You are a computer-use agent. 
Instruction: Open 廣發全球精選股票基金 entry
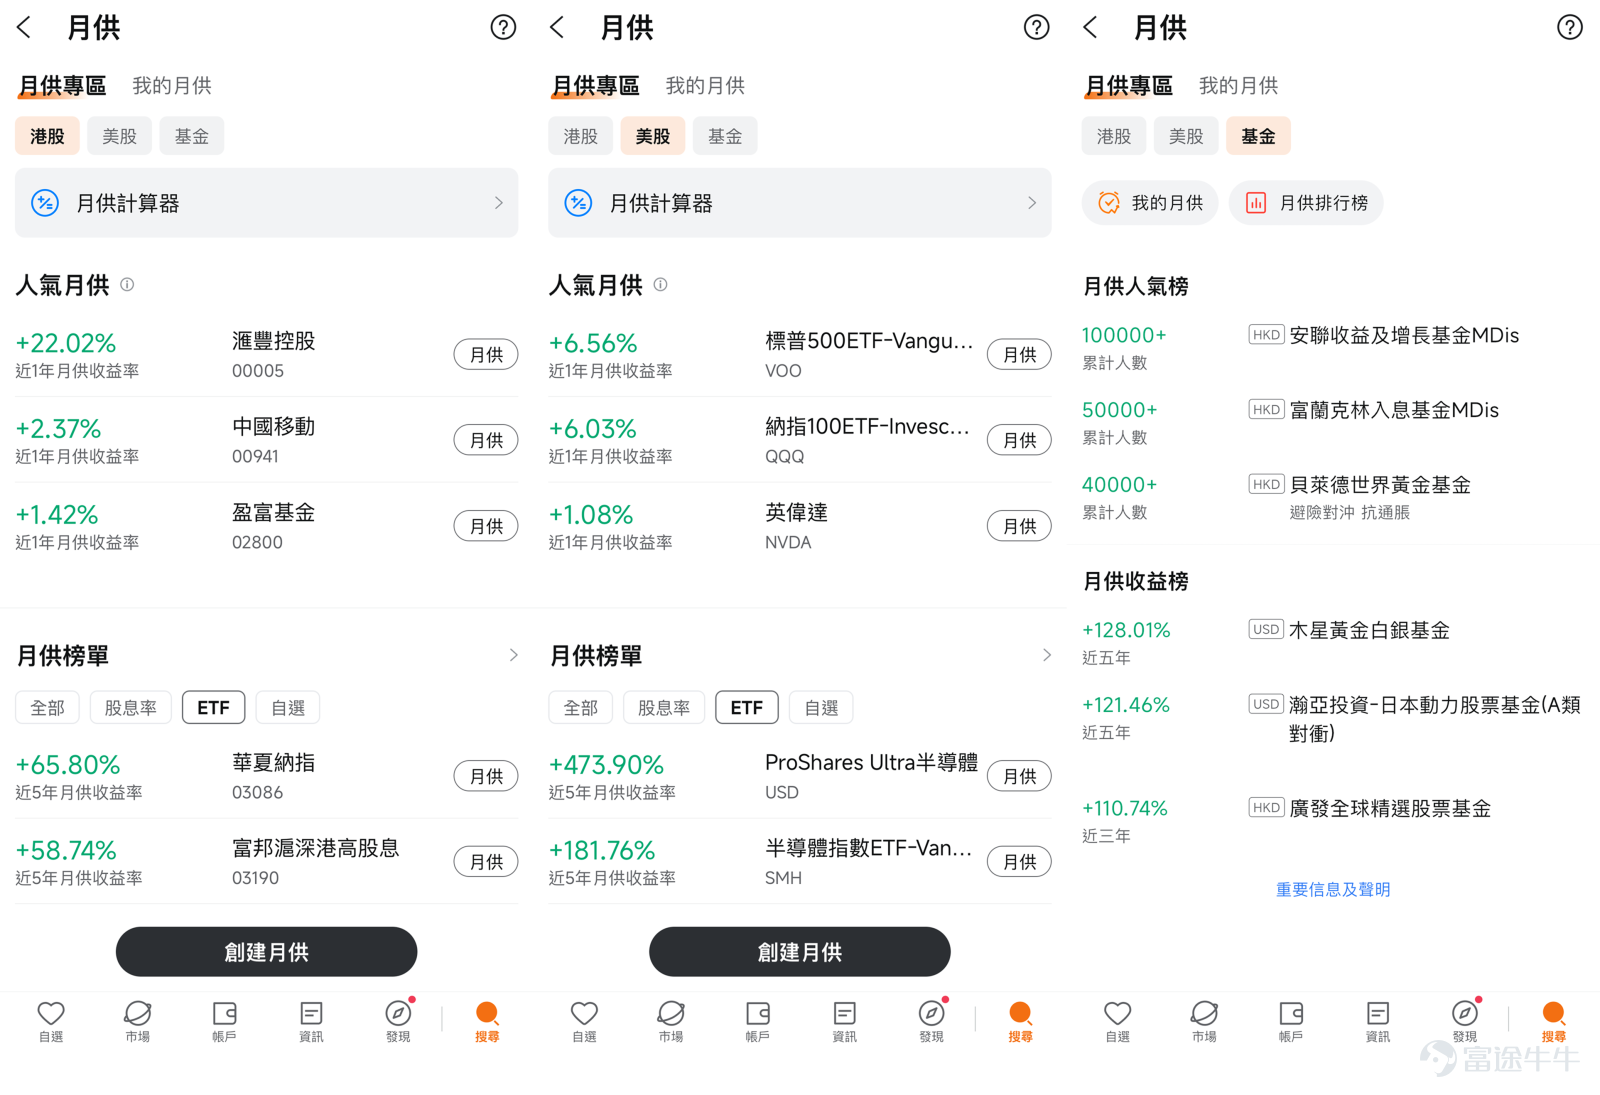tap(1332, 821)
